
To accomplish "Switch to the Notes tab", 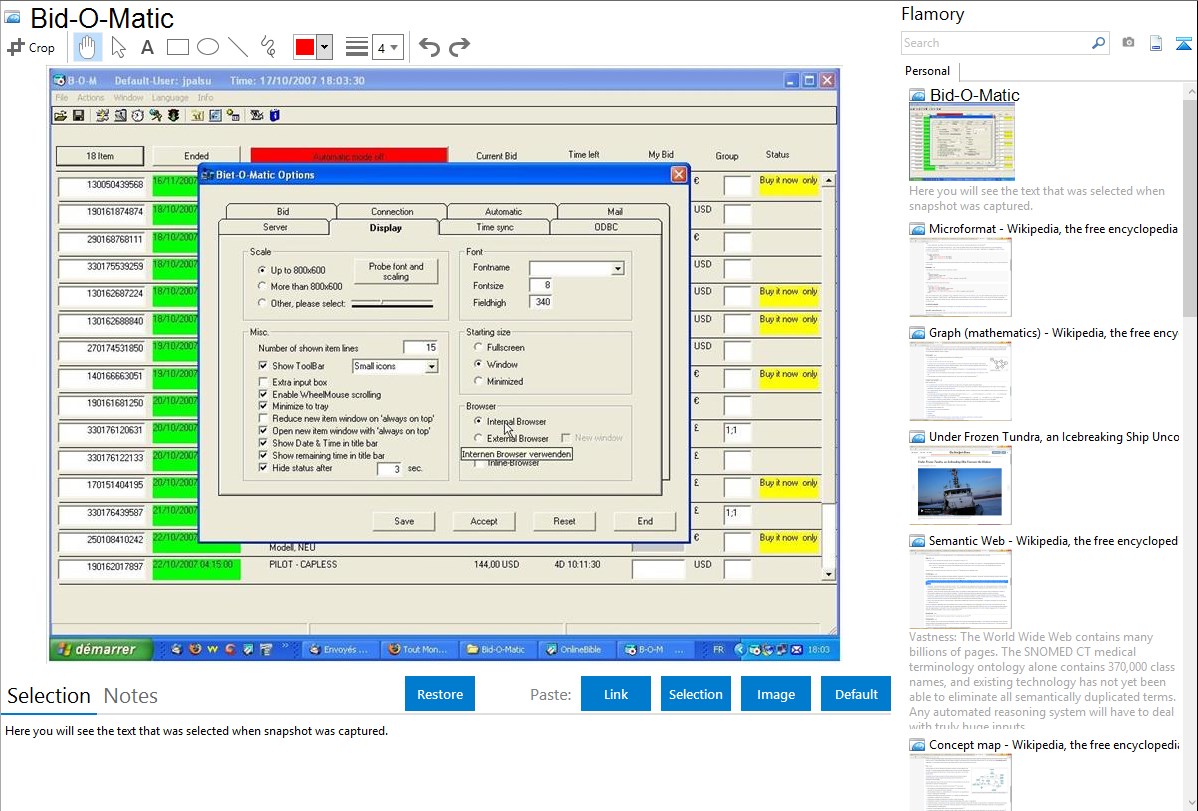I will pyautogui.click(x=130, y=696).
